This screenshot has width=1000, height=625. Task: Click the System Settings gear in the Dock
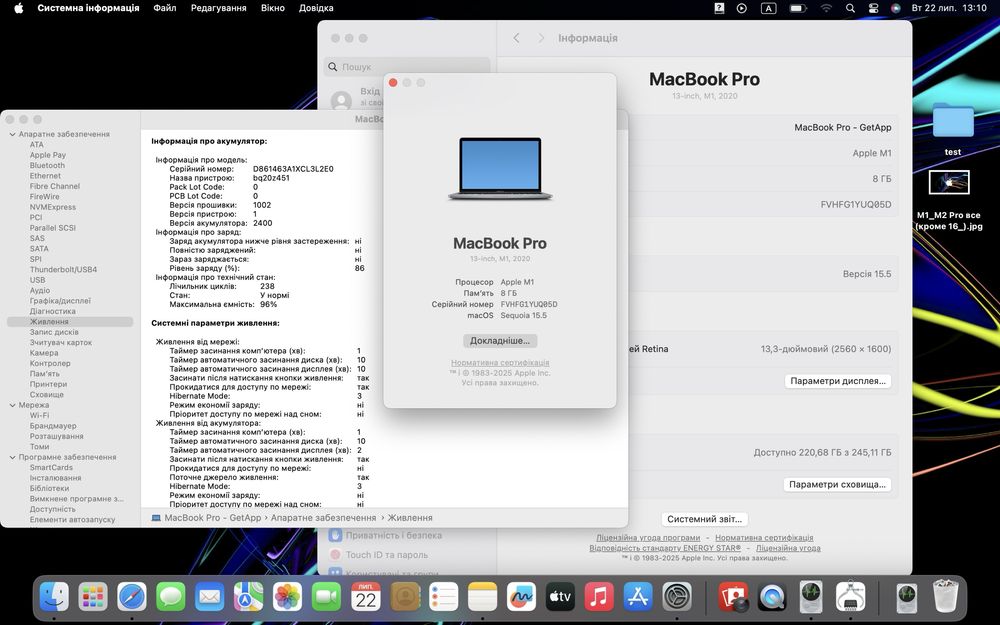click(x=677, y=598)
